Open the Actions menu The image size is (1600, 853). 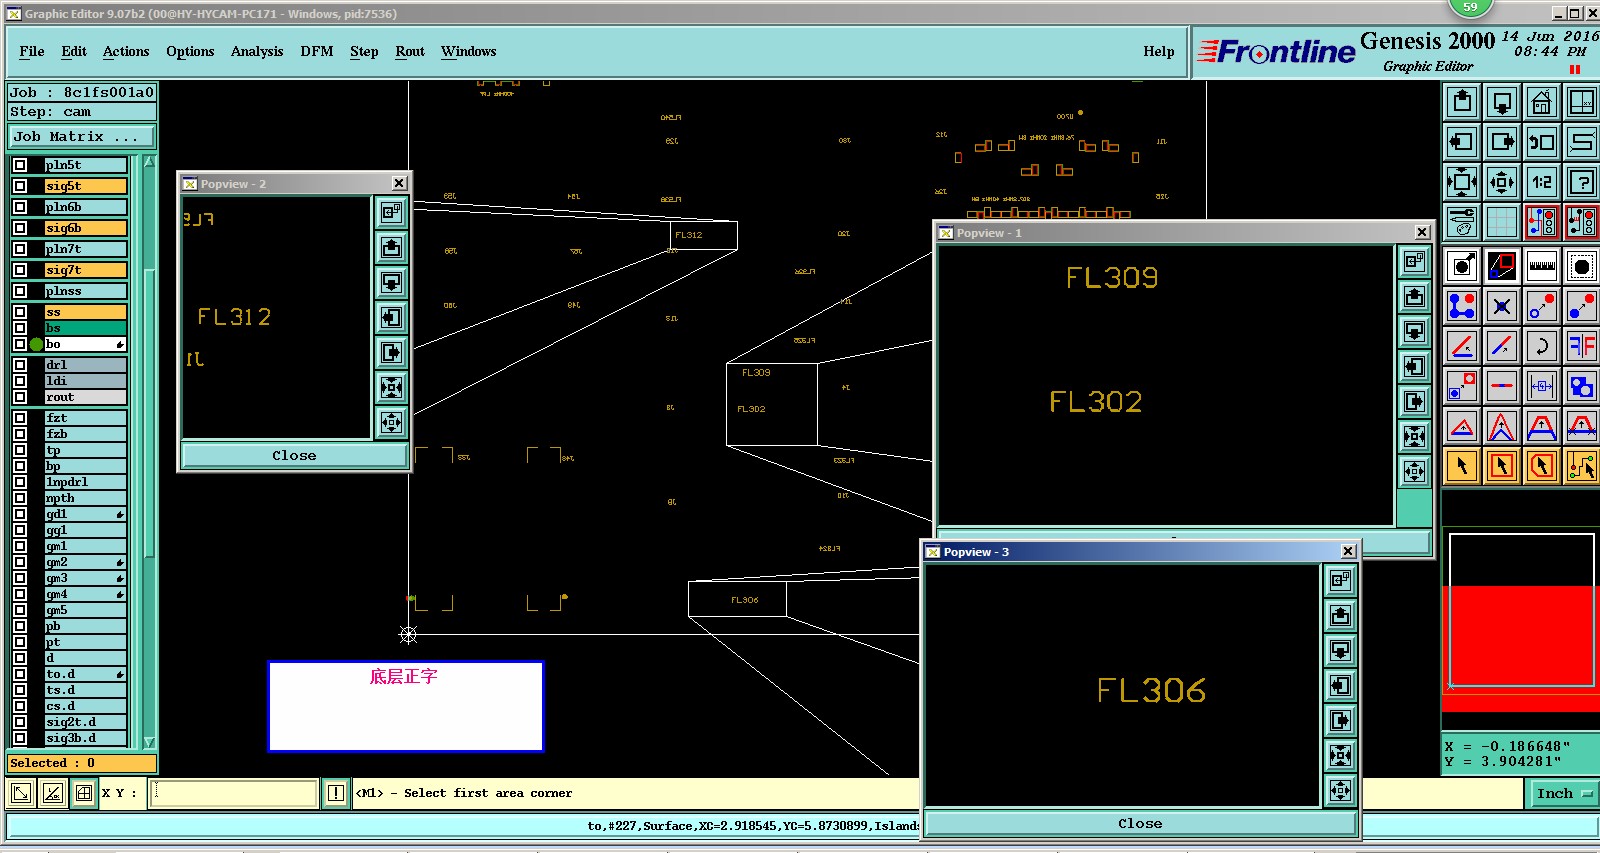(126, 51)
